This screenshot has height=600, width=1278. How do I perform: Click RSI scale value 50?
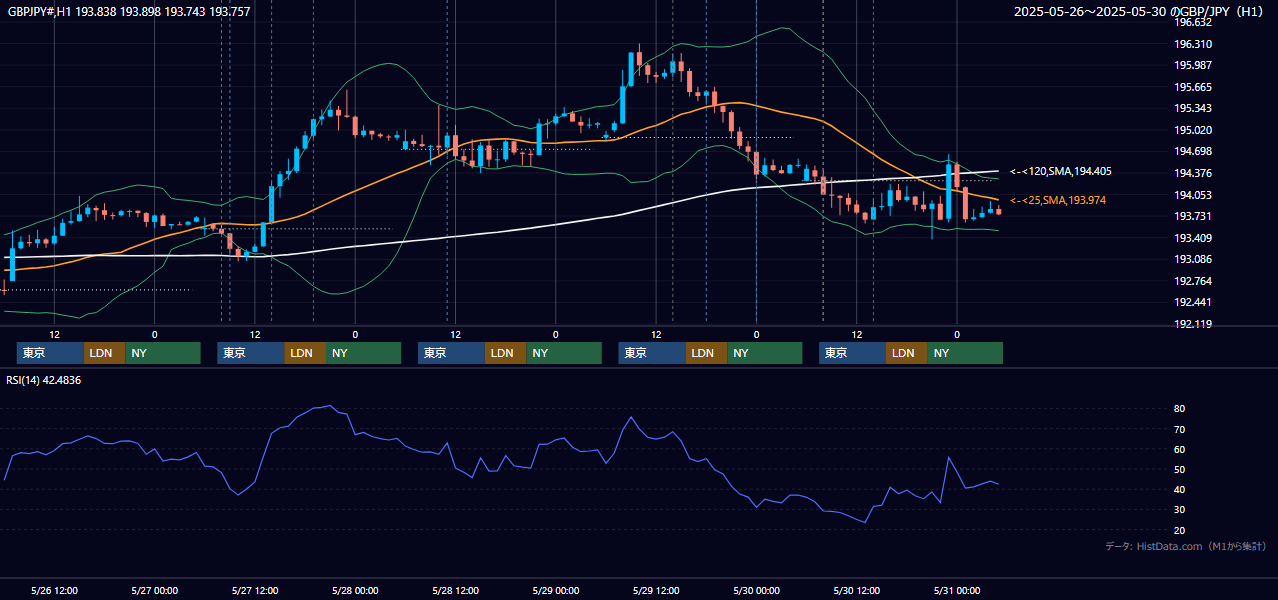1180,469
